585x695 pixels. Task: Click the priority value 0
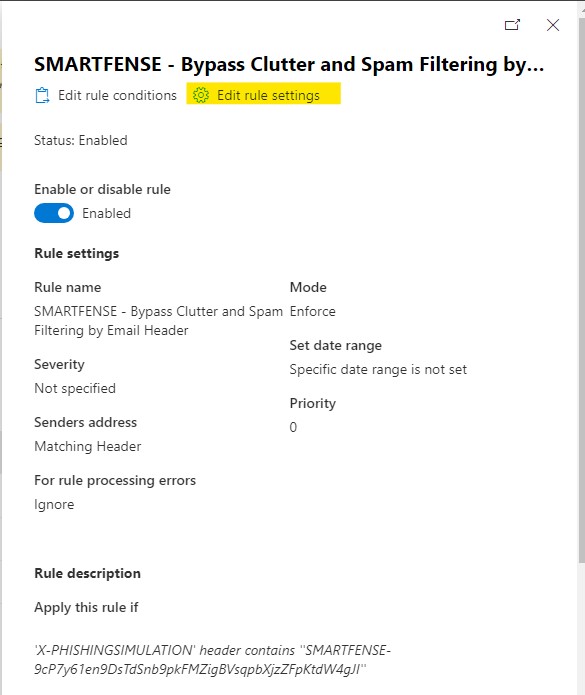293,427
